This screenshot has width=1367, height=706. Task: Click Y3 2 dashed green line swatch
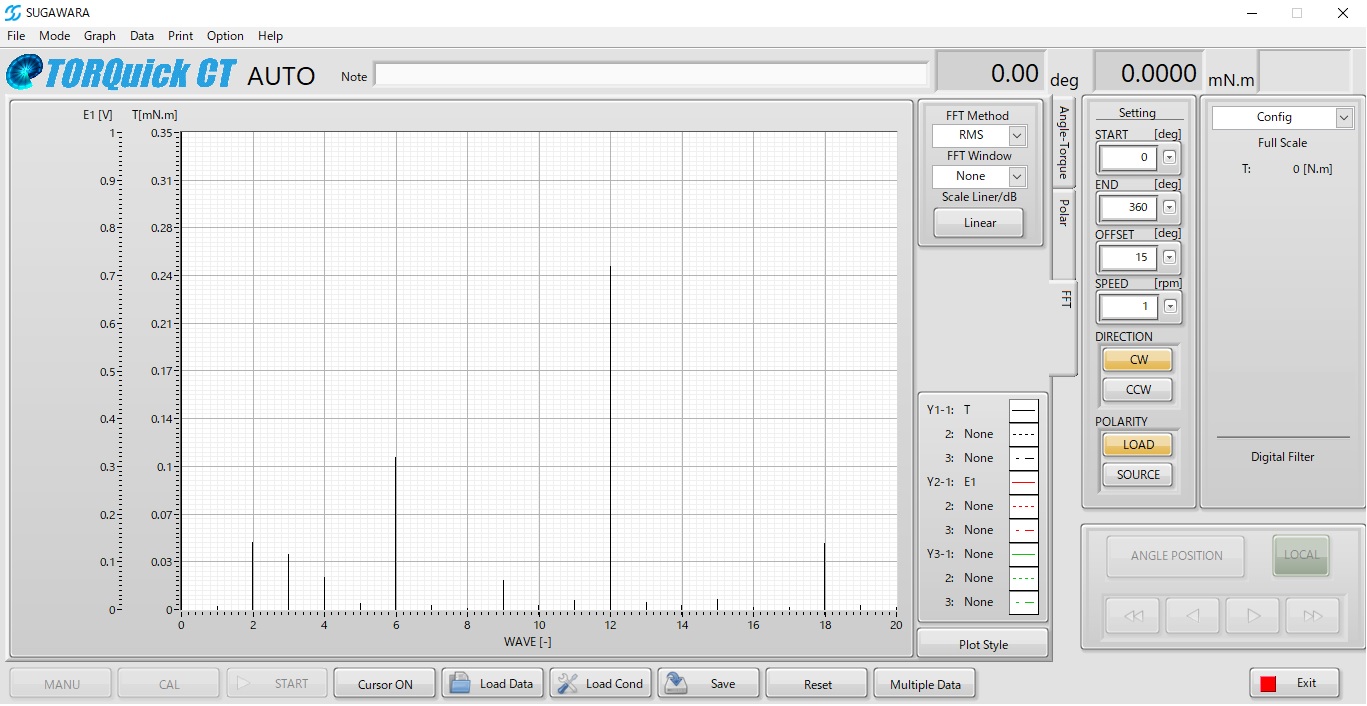[1023, 578]
